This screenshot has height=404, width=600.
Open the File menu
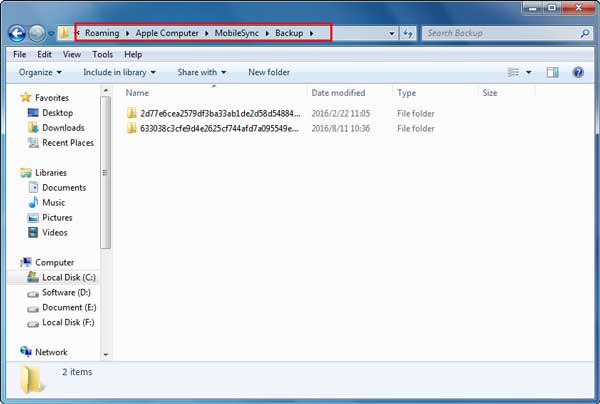click(x=20, y=54)
